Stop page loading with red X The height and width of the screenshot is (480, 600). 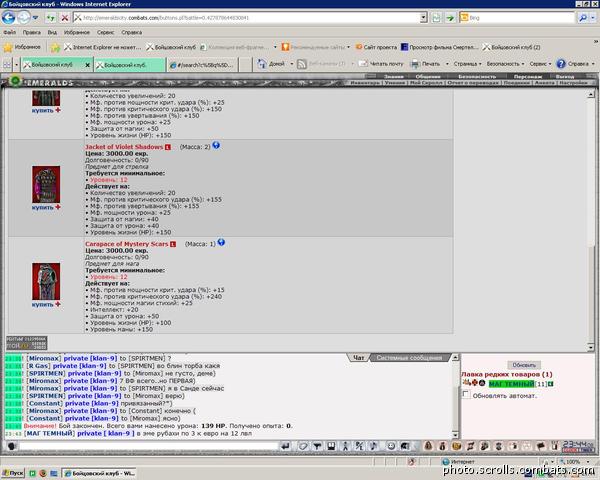tap(65, 18)
